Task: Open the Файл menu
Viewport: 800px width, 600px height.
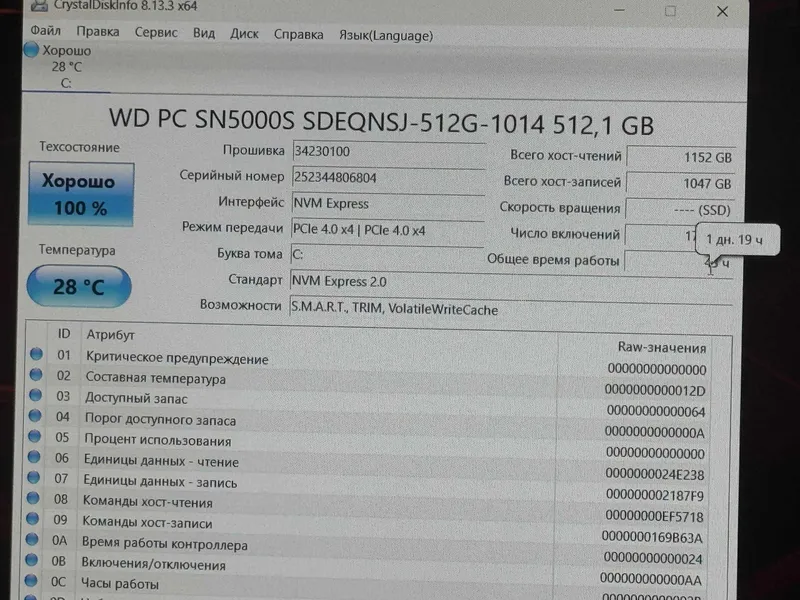Action: (x=45, y=31)
